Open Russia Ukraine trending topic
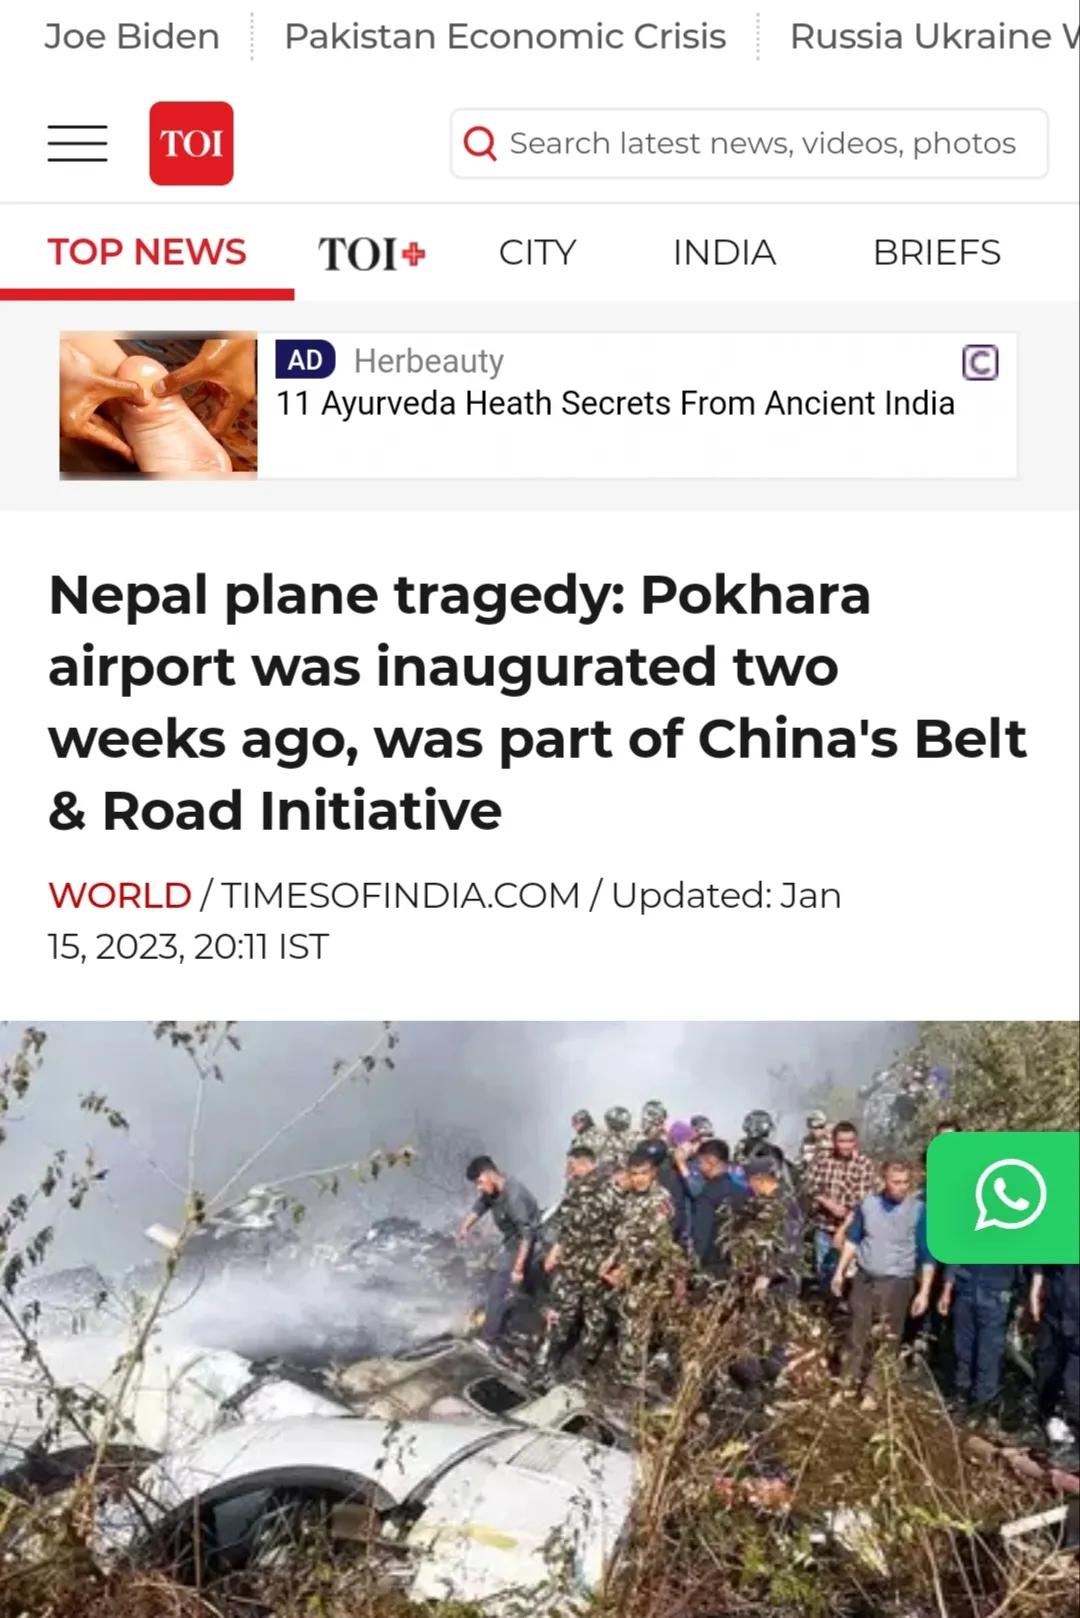Screen dimensions: 1080x1618 [x=934, y=36]
